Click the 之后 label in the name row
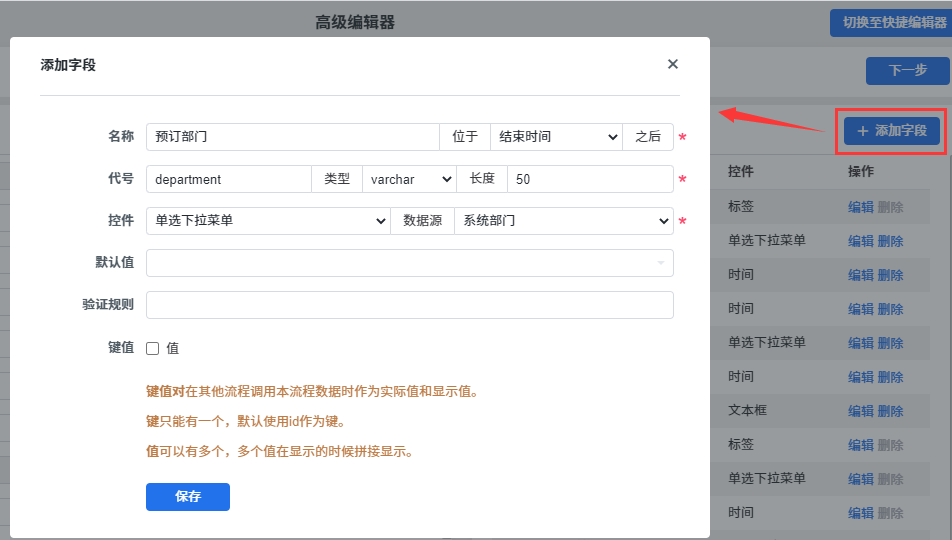The height and width of the screenshot is (540, 952). click(x=648, y=137)
